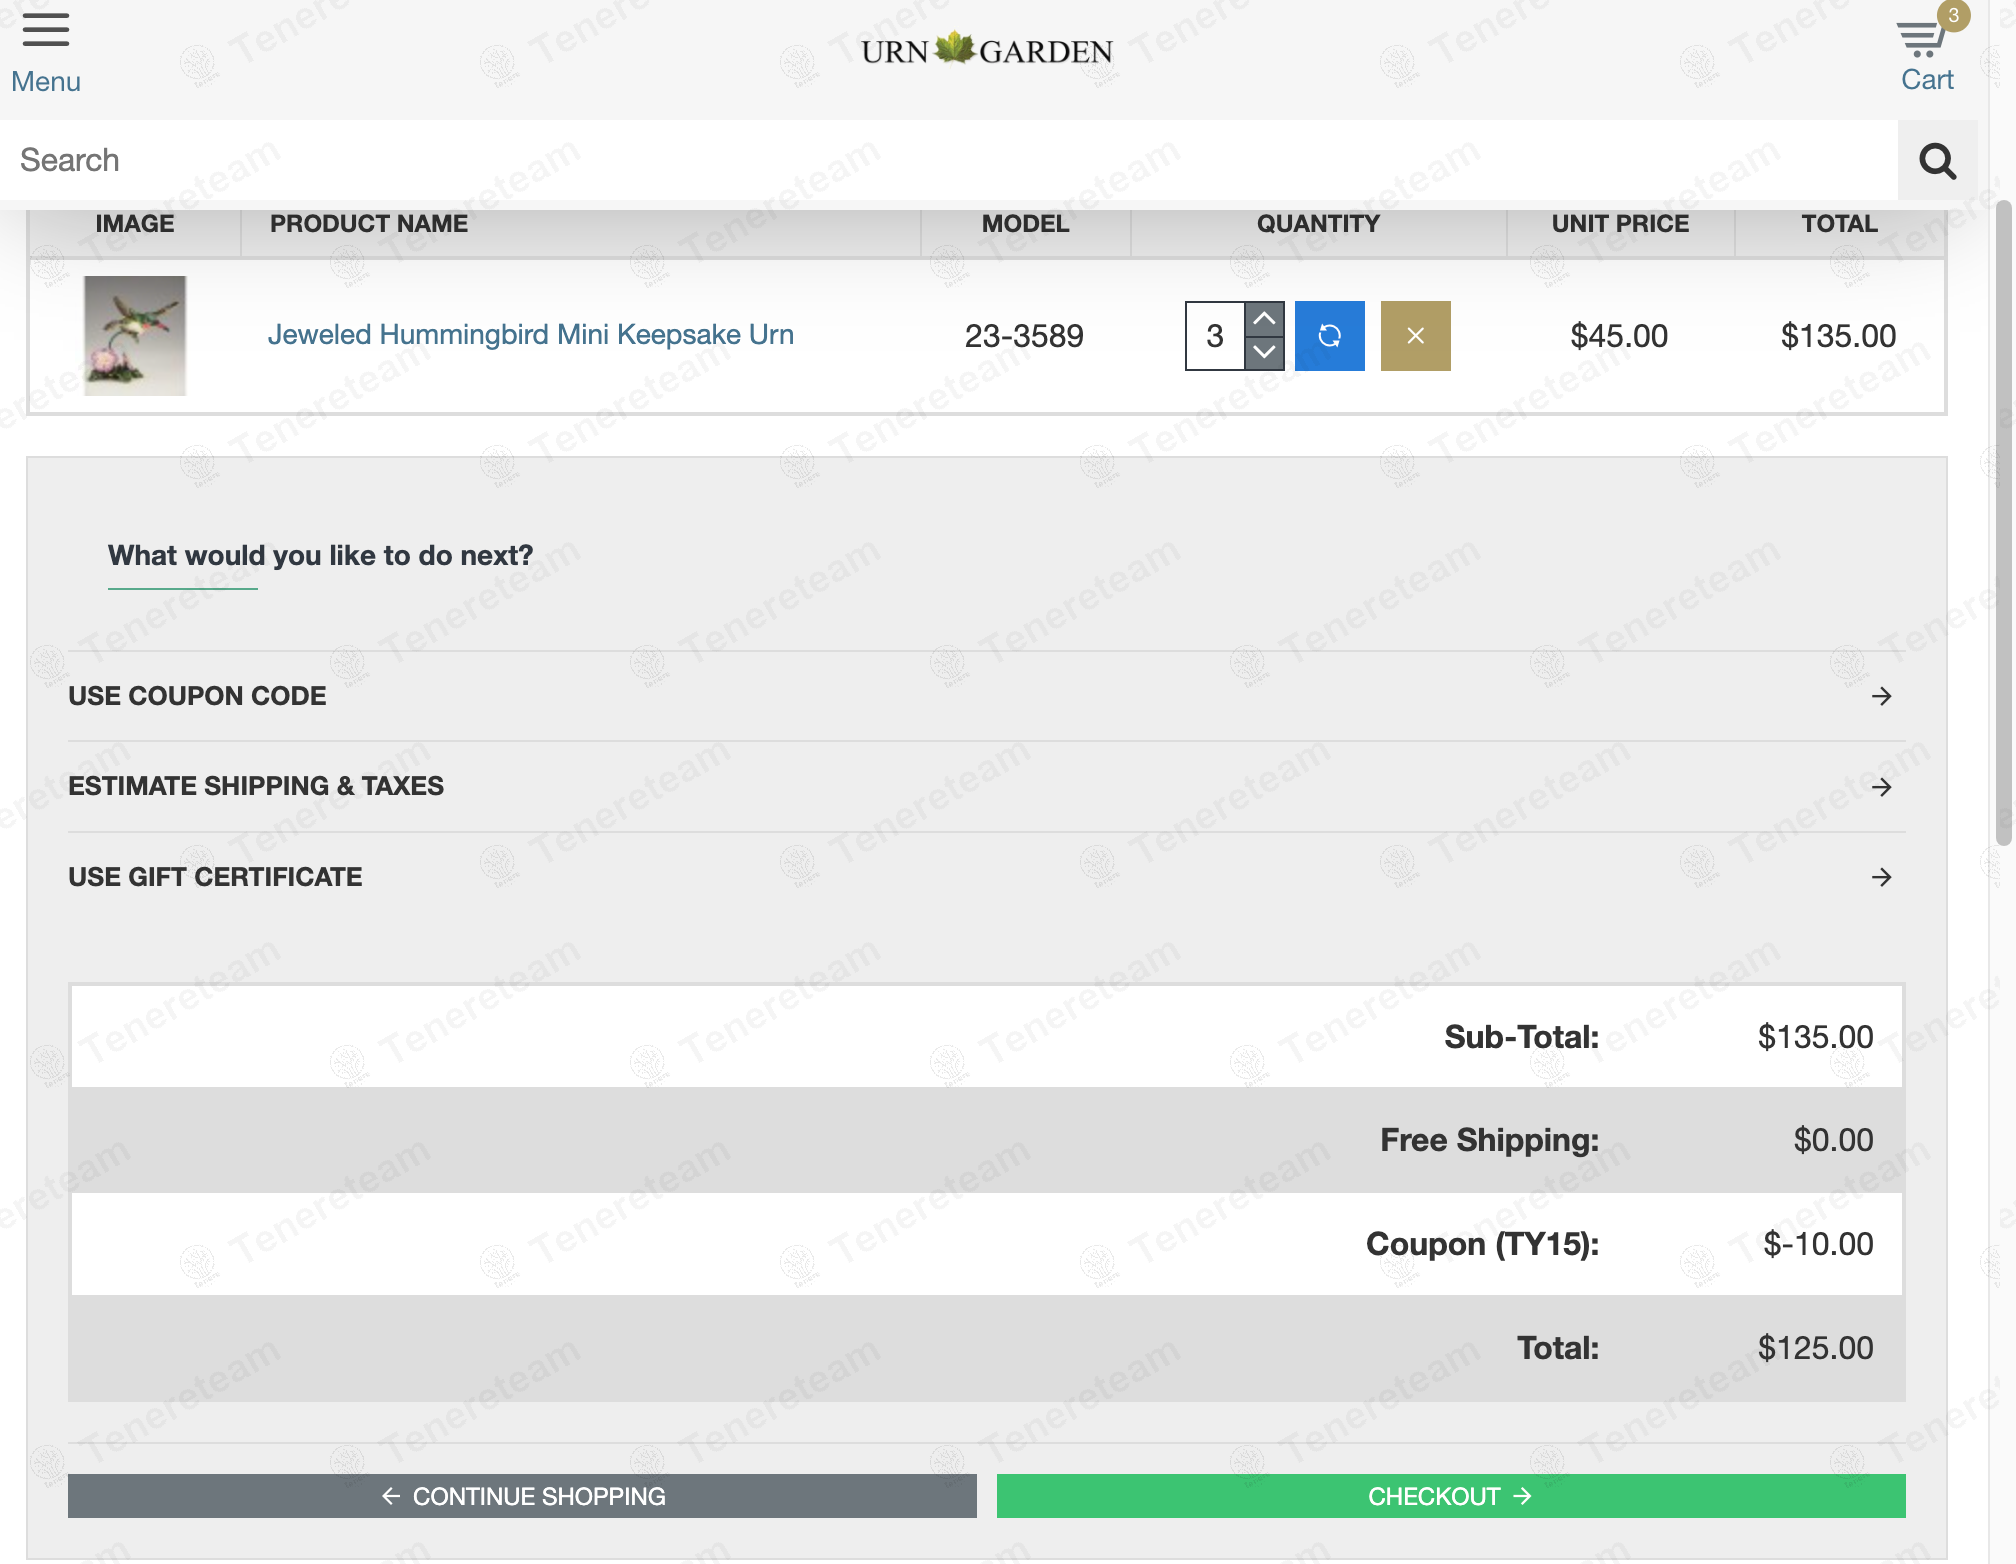The image size is (2016, 1564).
Task: Click the hummingbird urn product thumbnail
Action: pyautogui.click(x=135, y=336)
